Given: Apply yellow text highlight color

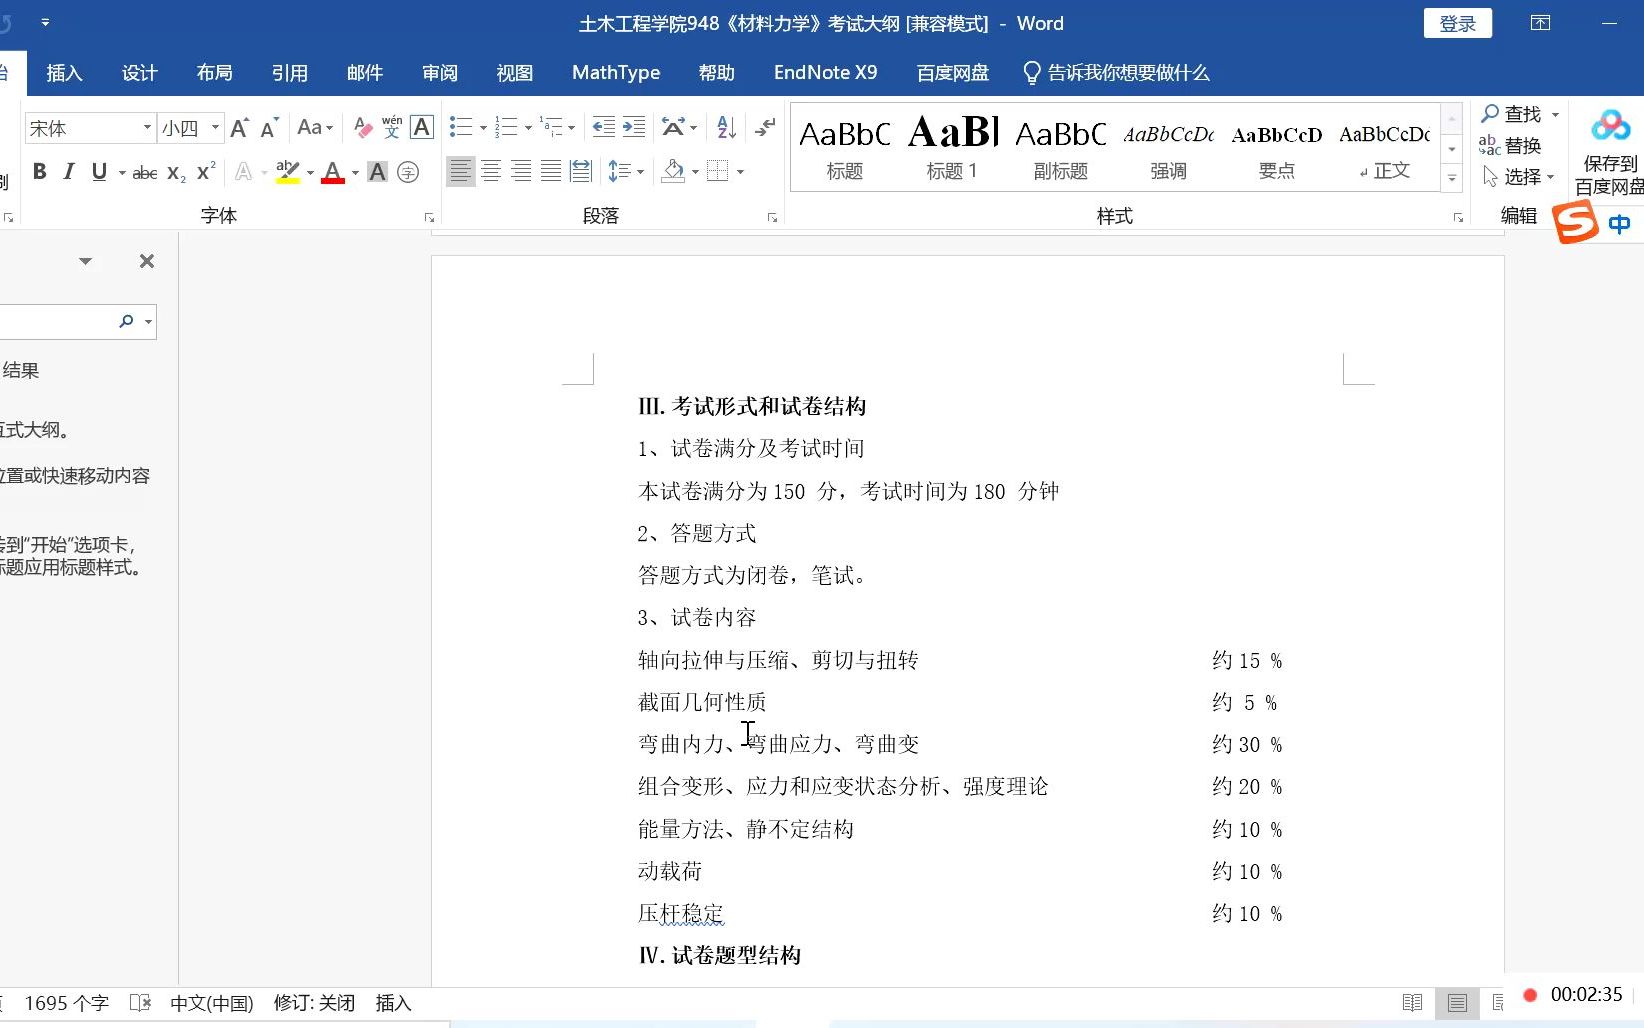Looking at the screenshot, I should point(288,172).
